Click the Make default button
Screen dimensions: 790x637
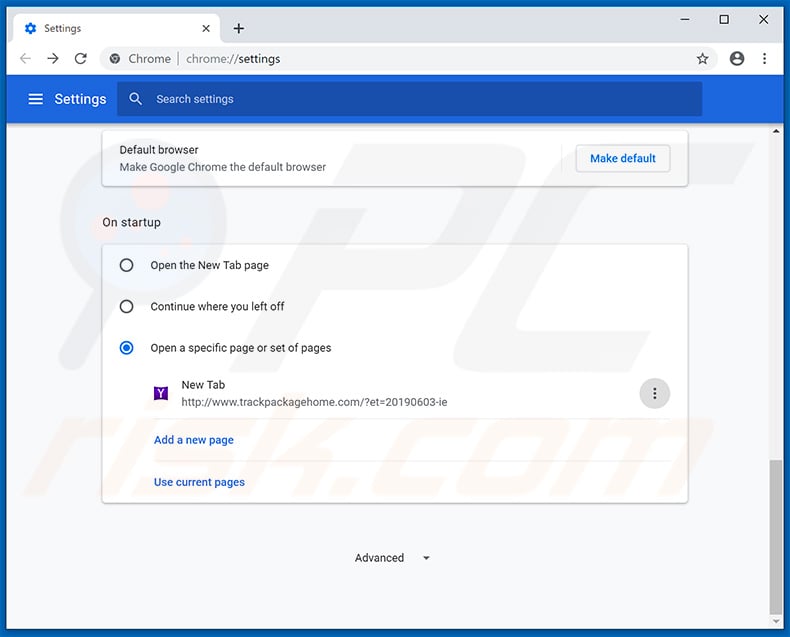(623, 158)
